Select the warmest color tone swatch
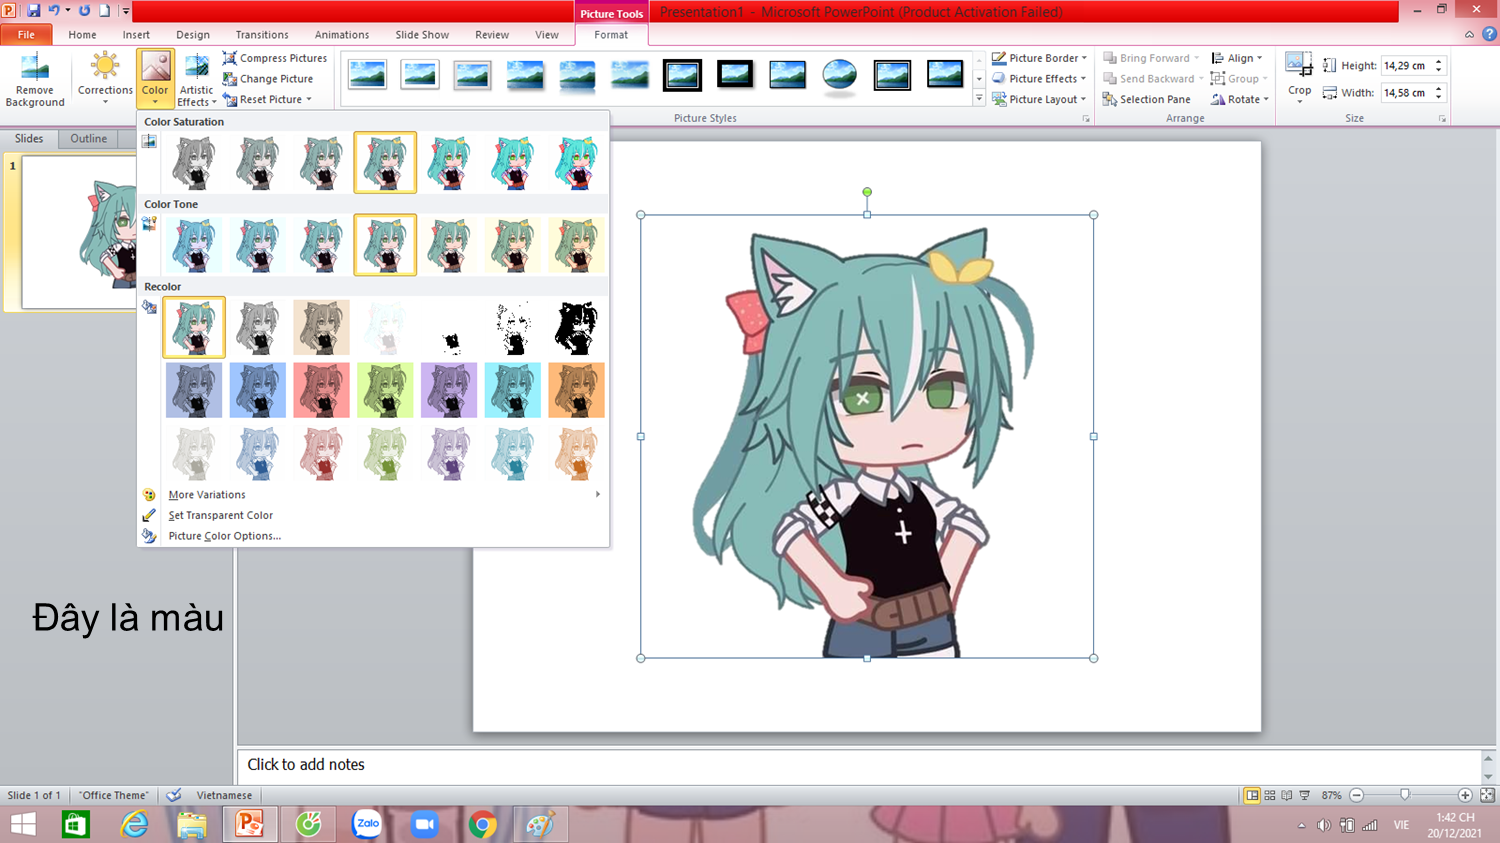This screenshot has width=1500, height=843. point(576,245)
